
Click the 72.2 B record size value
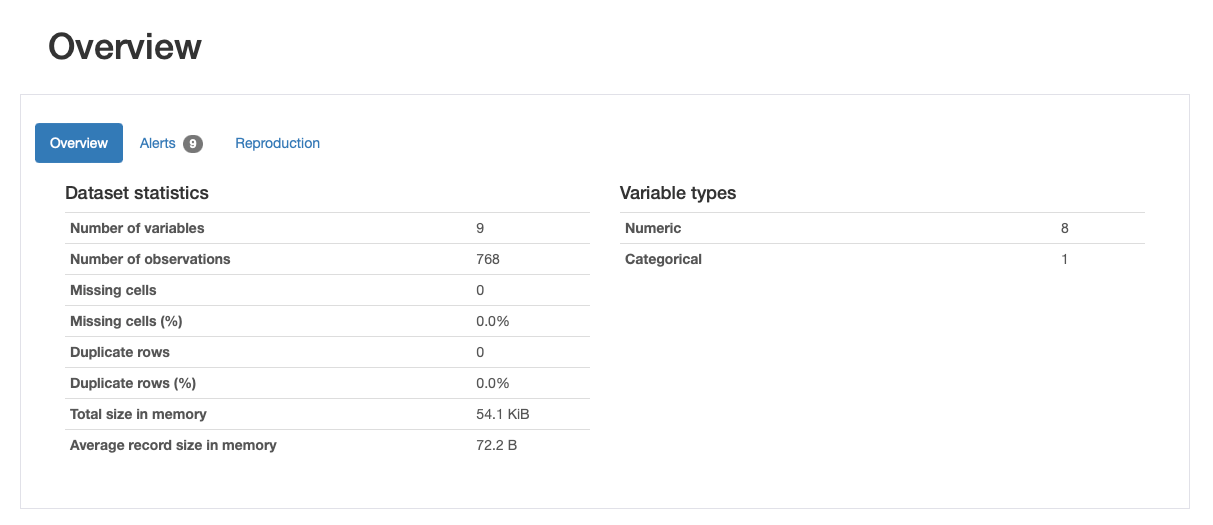(497, 445)
